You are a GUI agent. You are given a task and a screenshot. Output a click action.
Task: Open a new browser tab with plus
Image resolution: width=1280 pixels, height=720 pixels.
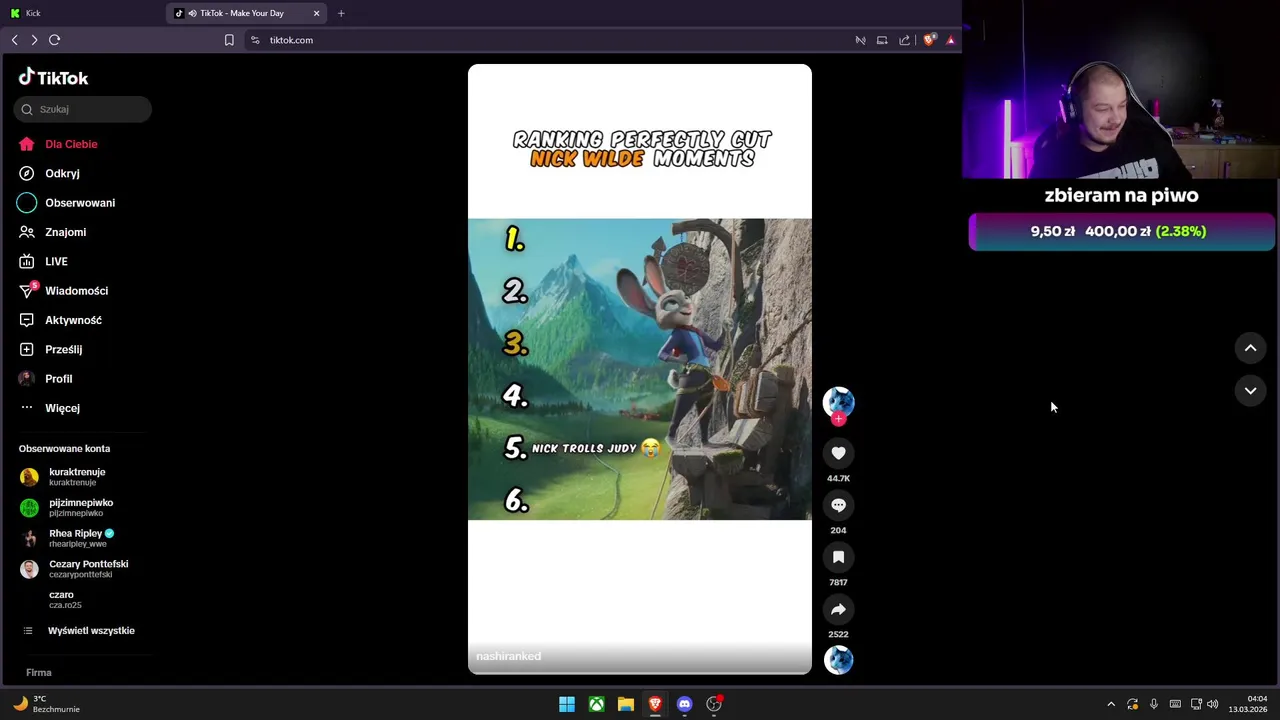pyautogui.click(x=341, y=13)
